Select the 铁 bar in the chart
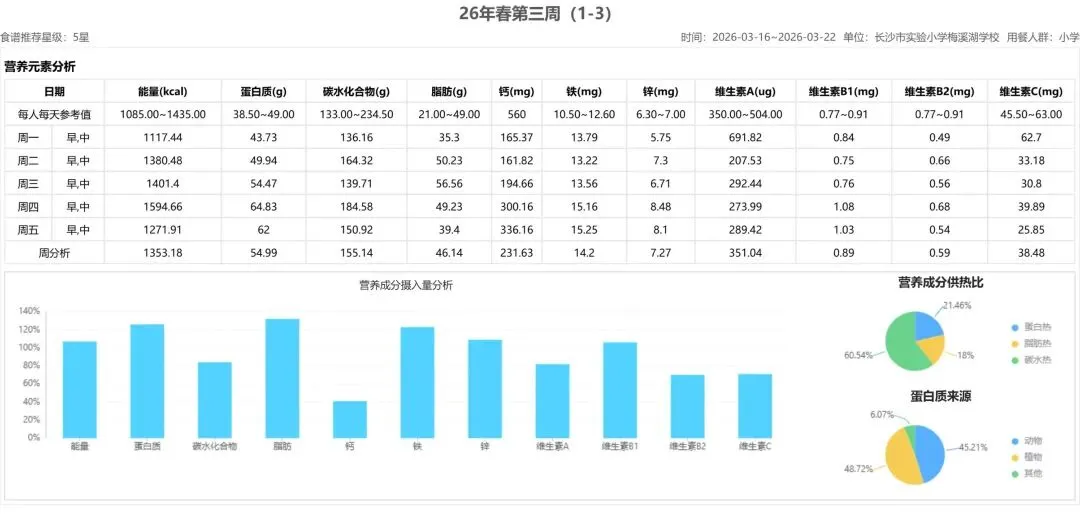 pos(417,382)
